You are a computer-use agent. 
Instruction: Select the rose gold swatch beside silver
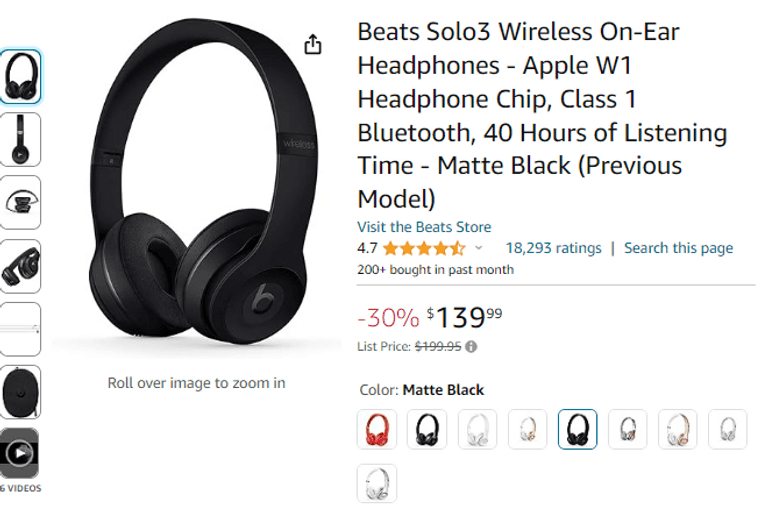coord(677,430)
